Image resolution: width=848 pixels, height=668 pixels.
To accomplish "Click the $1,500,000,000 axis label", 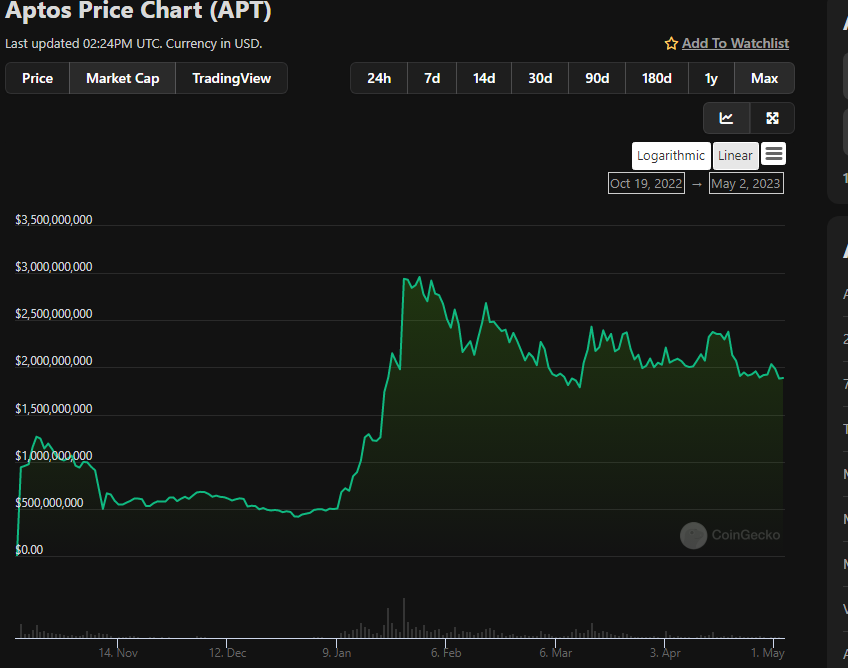I will 54,408.
